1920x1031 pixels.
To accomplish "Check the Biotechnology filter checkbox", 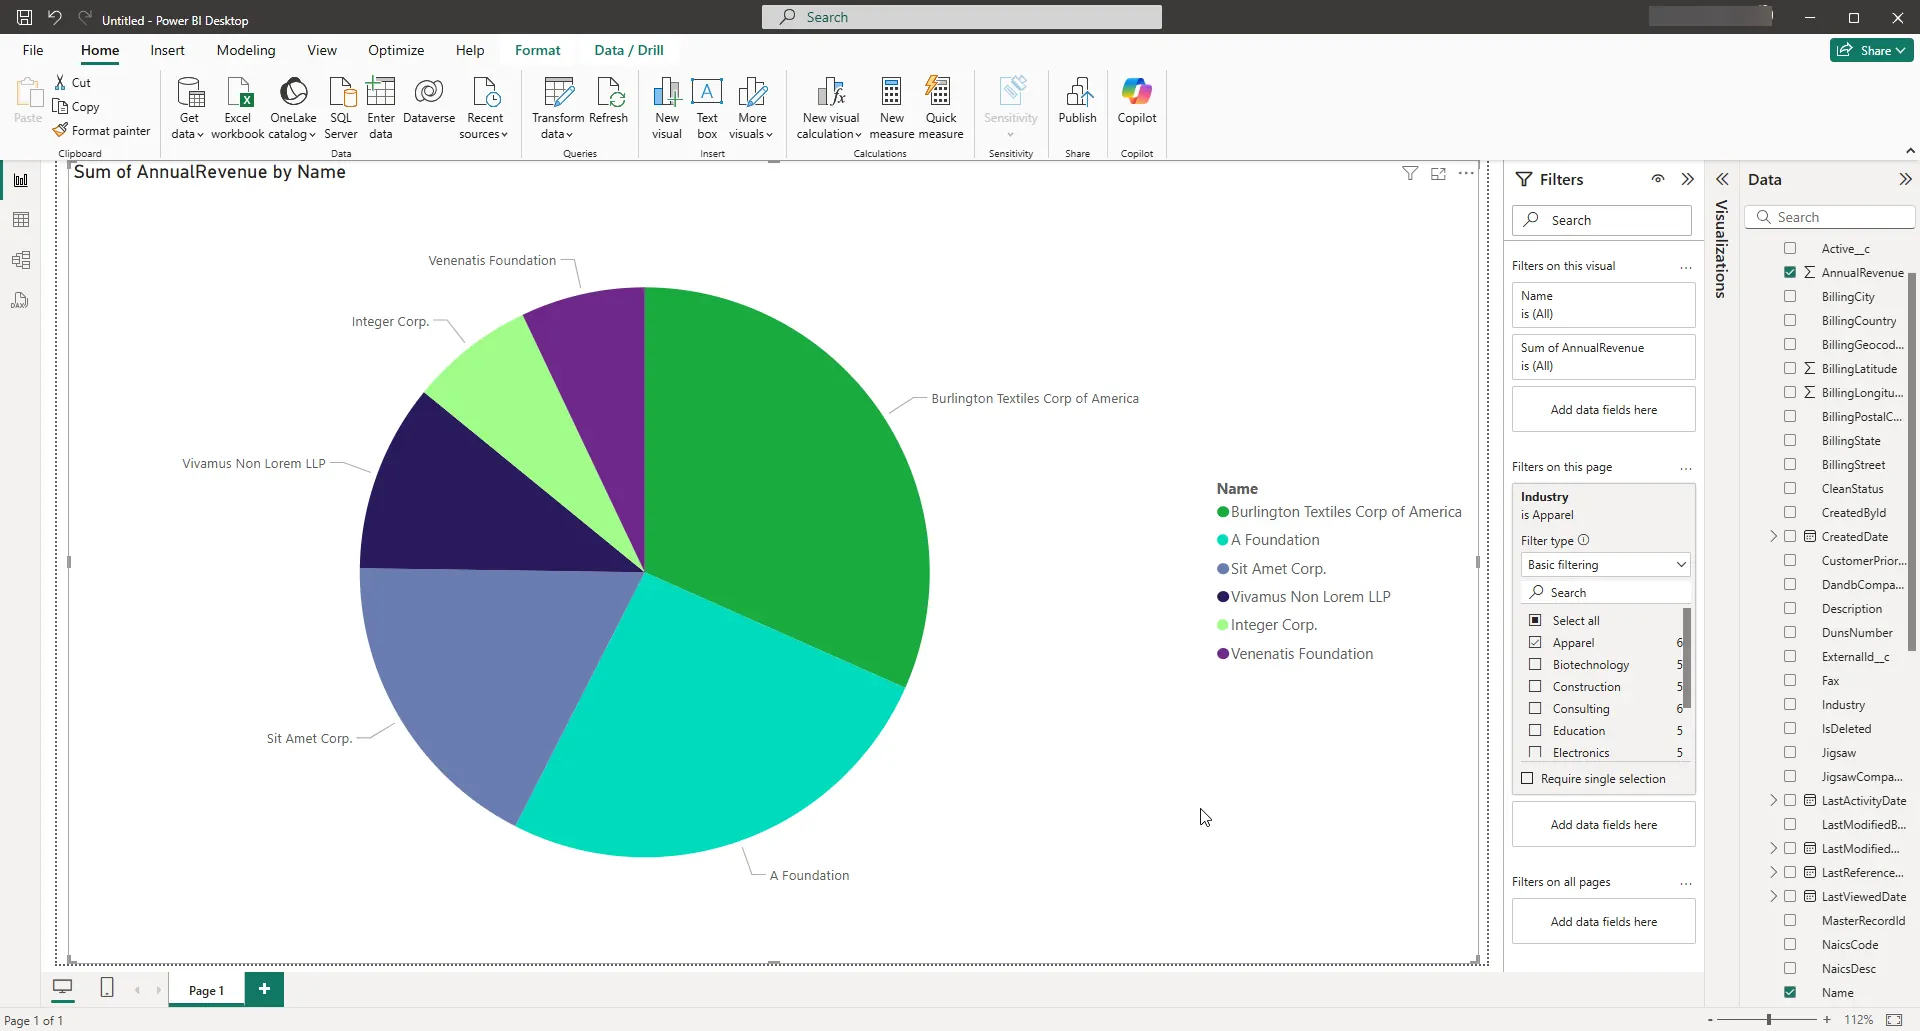I will [x=1535, y=665].
